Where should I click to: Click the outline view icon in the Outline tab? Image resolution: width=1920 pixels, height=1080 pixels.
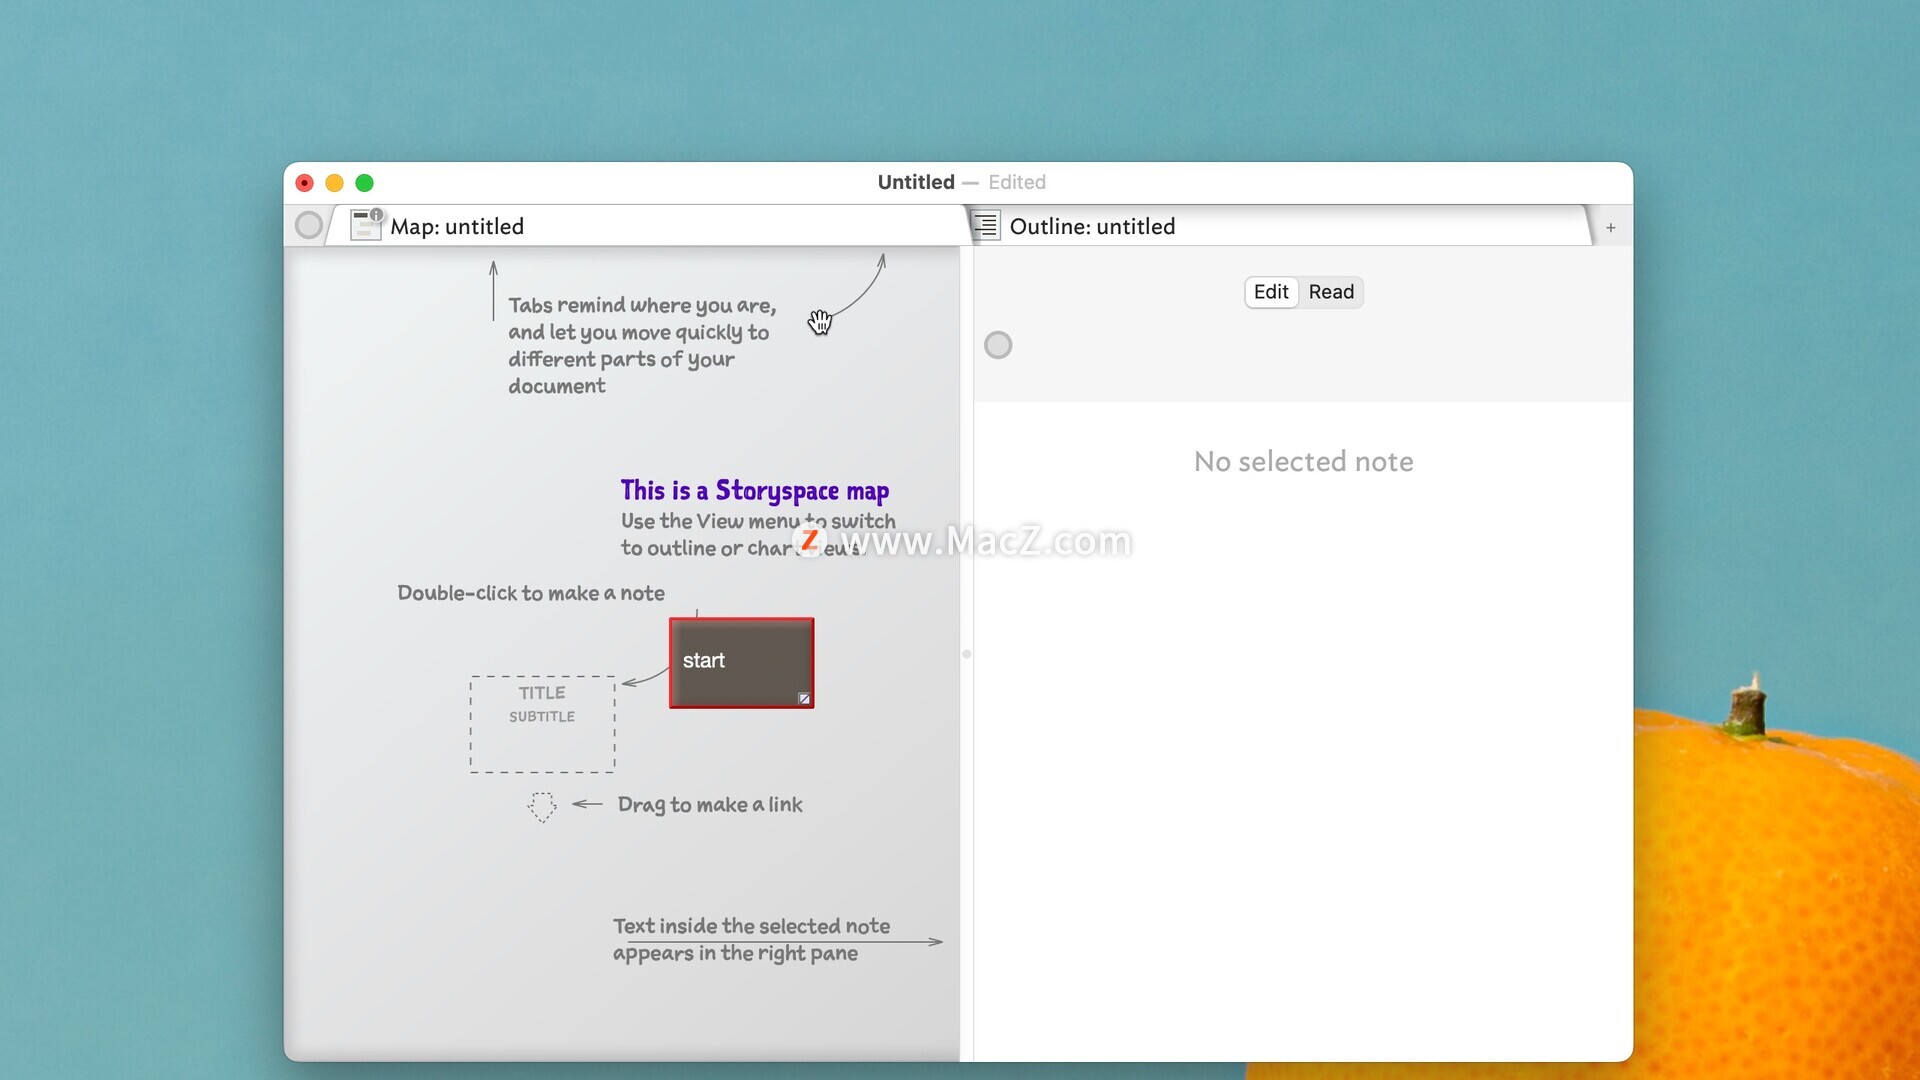tap(986, 225)
